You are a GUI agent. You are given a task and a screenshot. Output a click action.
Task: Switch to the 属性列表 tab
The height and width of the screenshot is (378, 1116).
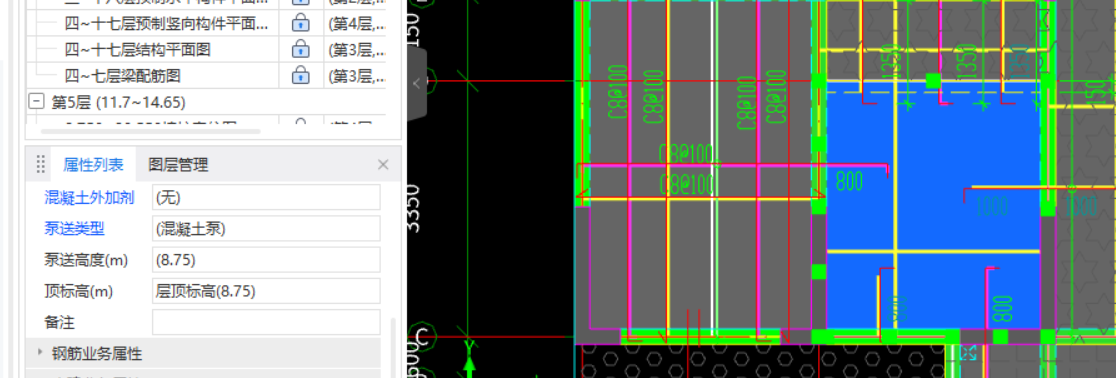93,165
